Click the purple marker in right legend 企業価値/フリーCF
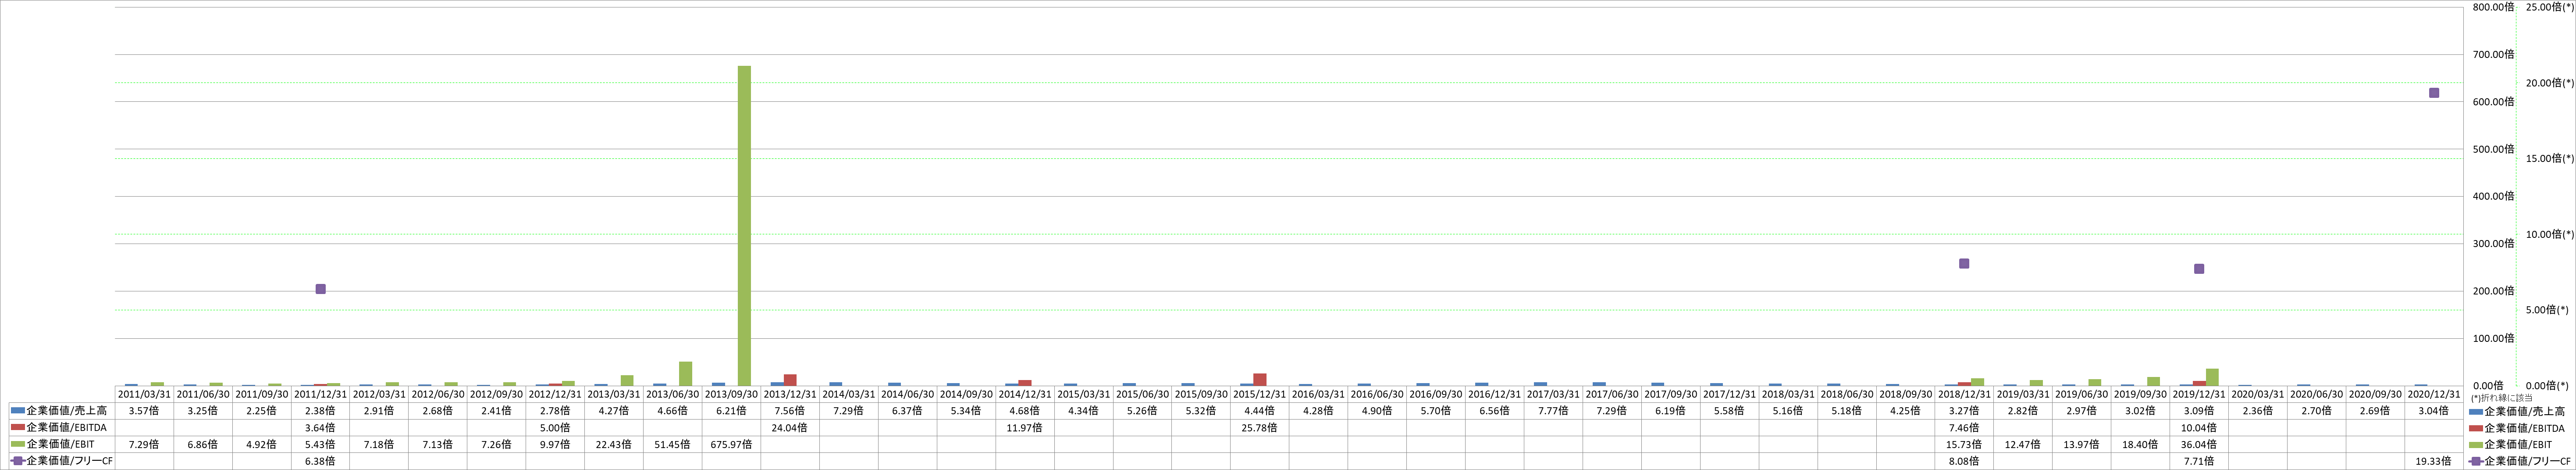Image resolution: width=2576 pixels, height=470 pixels. (x=2476, y=461)
